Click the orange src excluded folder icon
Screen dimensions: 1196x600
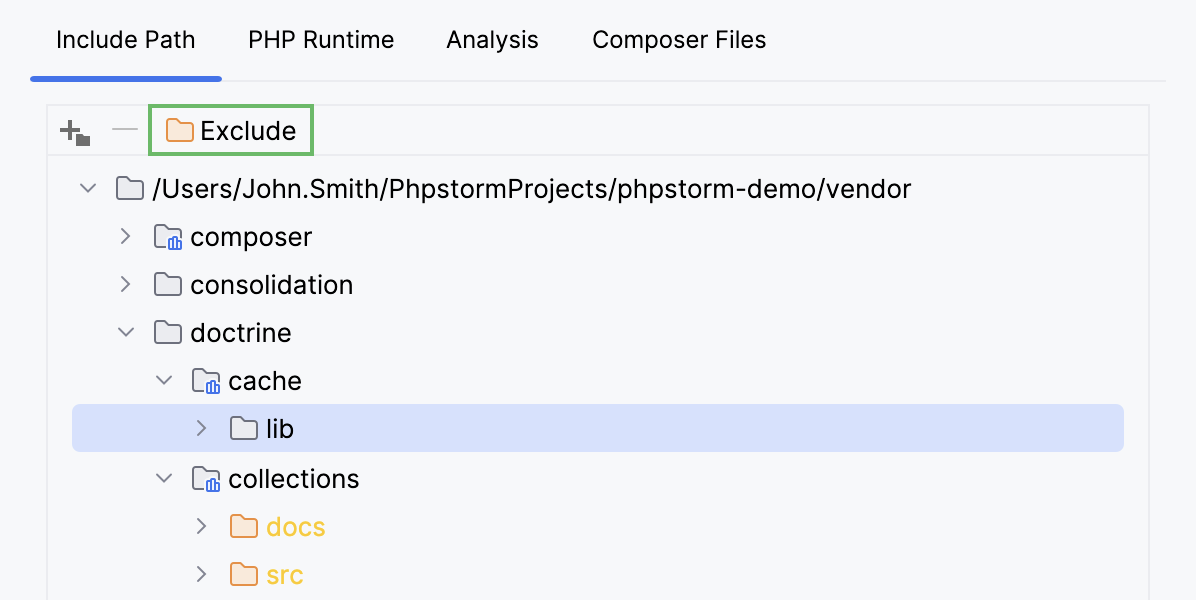243,575
